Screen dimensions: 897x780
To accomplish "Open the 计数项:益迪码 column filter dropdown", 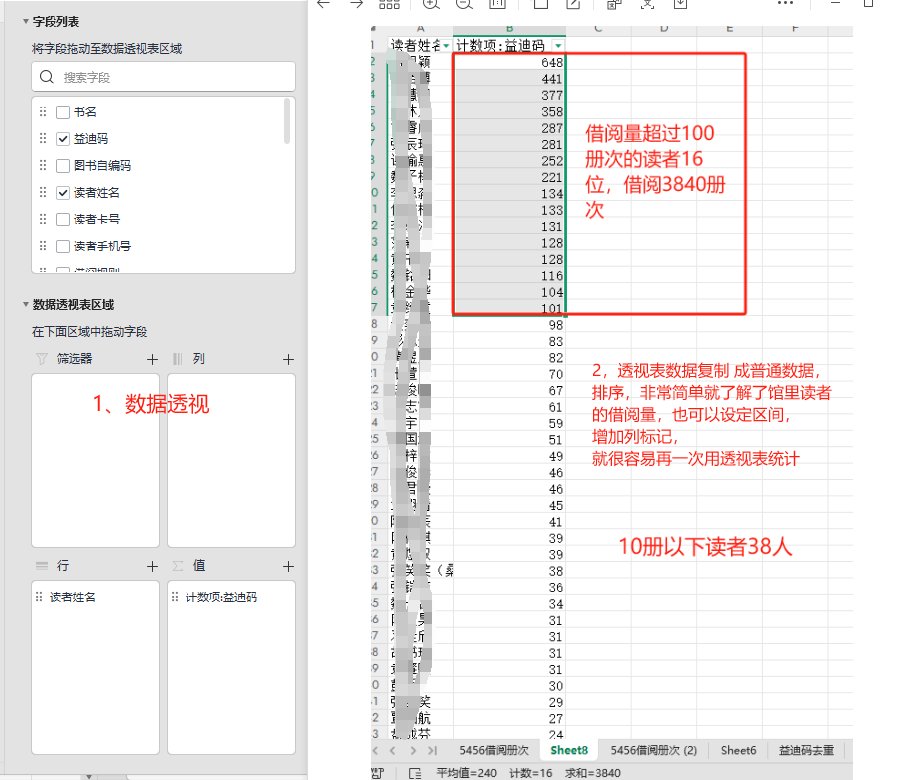I will tap(557, 46).
